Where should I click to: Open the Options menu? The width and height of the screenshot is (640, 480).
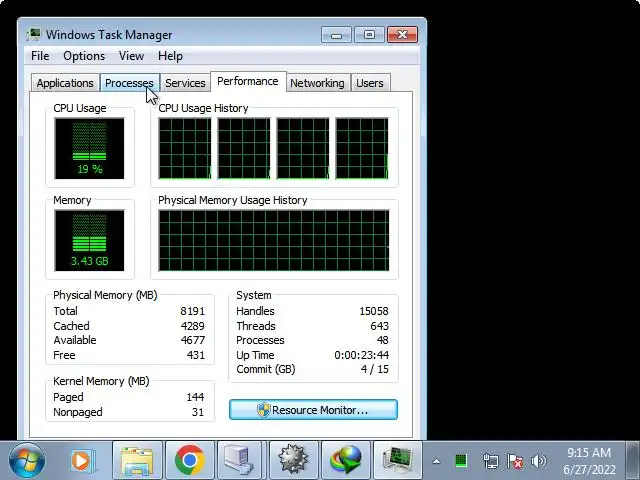point(84,56)
